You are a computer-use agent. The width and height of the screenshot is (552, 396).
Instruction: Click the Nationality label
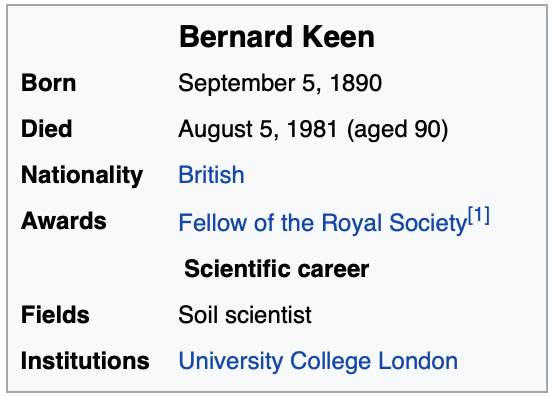[x=82, y=175]
